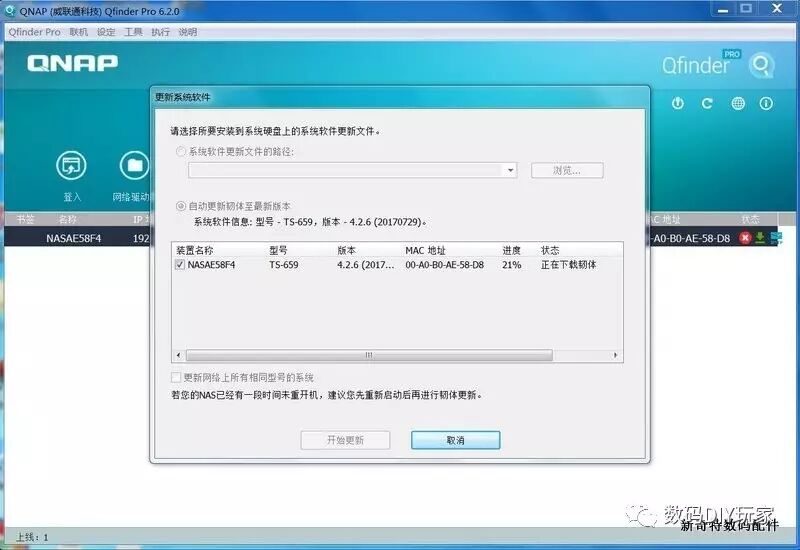Click the 名称 column header in main window
The image size is (800, 550).
point(67,219)
